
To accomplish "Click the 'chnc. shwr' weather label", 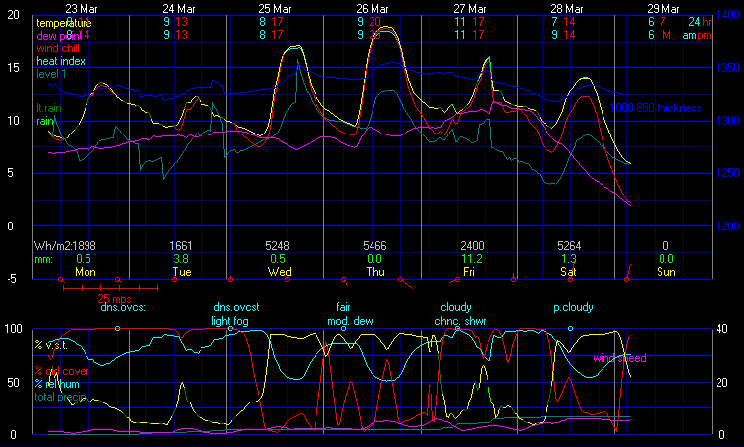I will point(460,321).
